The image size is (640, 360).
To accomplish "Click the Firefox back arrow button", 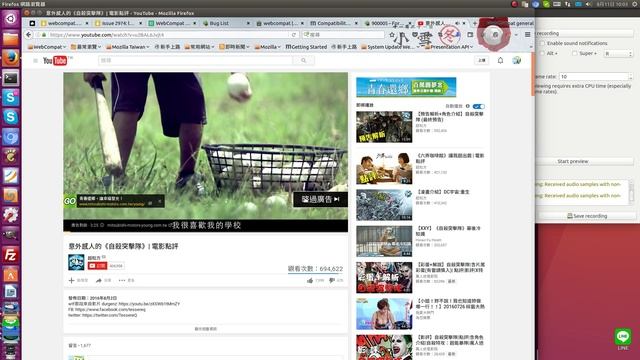I will 29,35.
